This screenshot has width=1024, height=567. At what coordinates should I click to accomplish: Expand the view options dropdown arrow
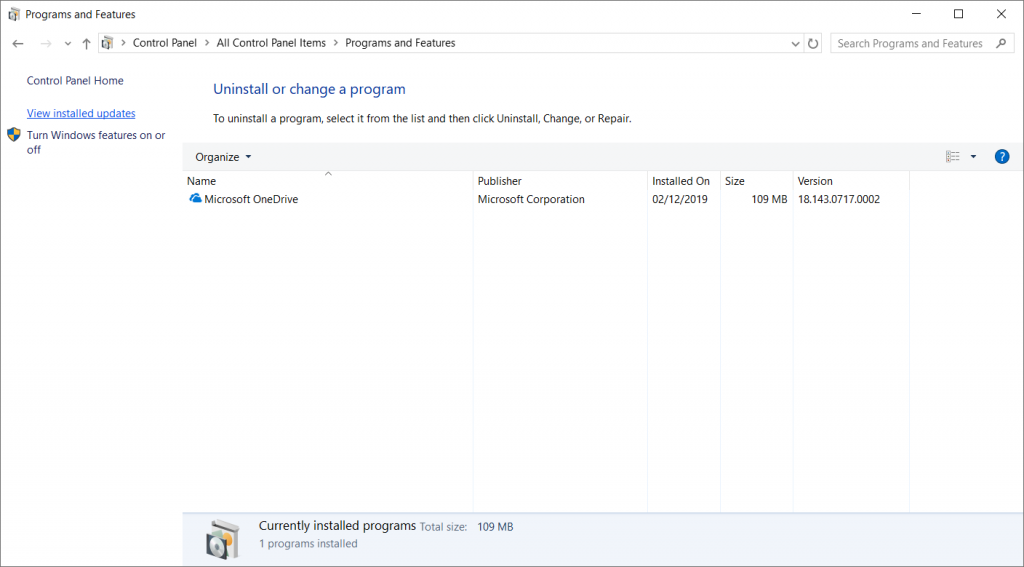[973, 157]
